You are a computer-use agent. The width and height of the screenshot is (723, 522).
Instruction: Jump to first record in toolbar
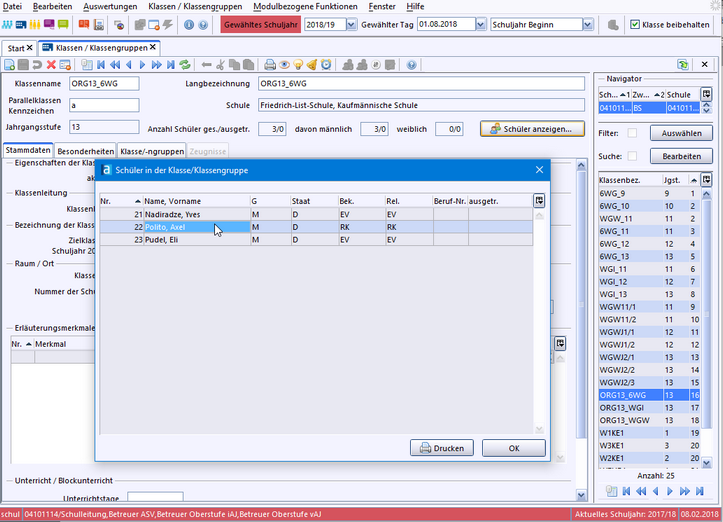point(101,65)
